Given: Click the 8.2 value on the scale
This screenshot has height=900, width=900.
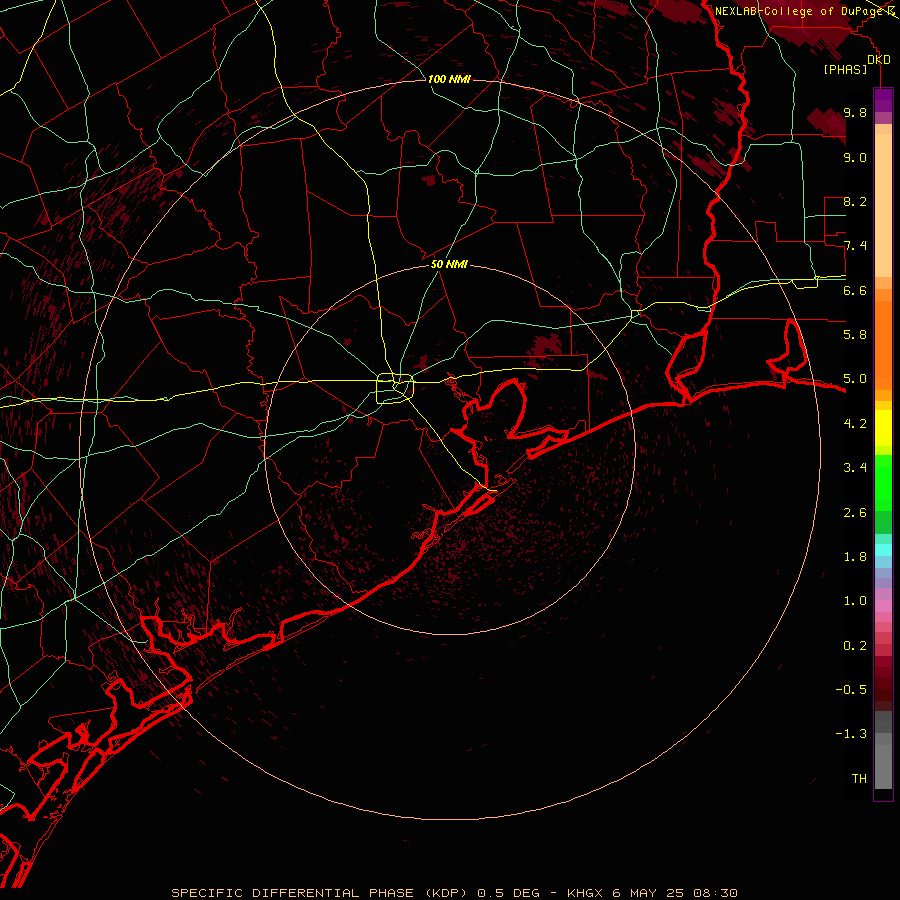Looking at the screenshot, I should [855, 201].
